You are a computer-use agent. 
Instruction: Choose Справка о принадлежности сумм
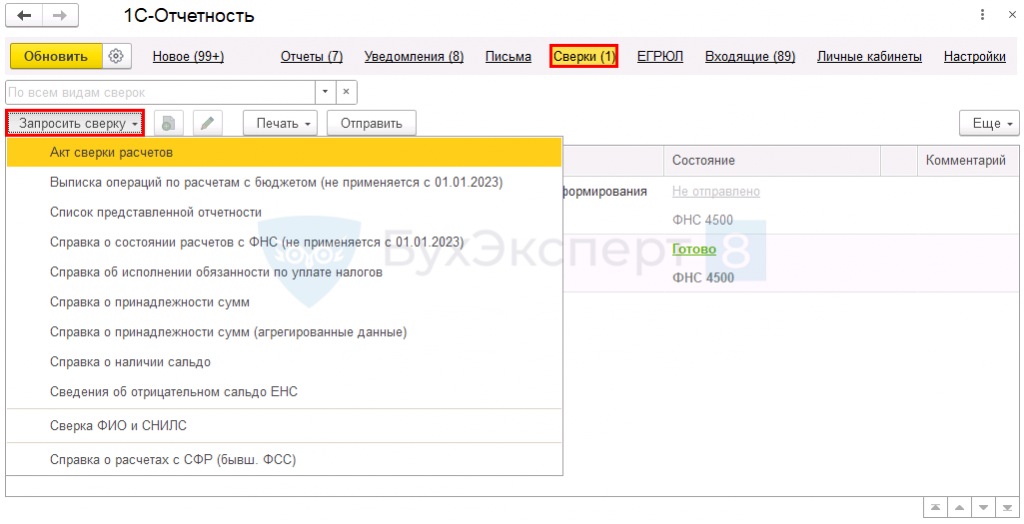pos(284,302)
